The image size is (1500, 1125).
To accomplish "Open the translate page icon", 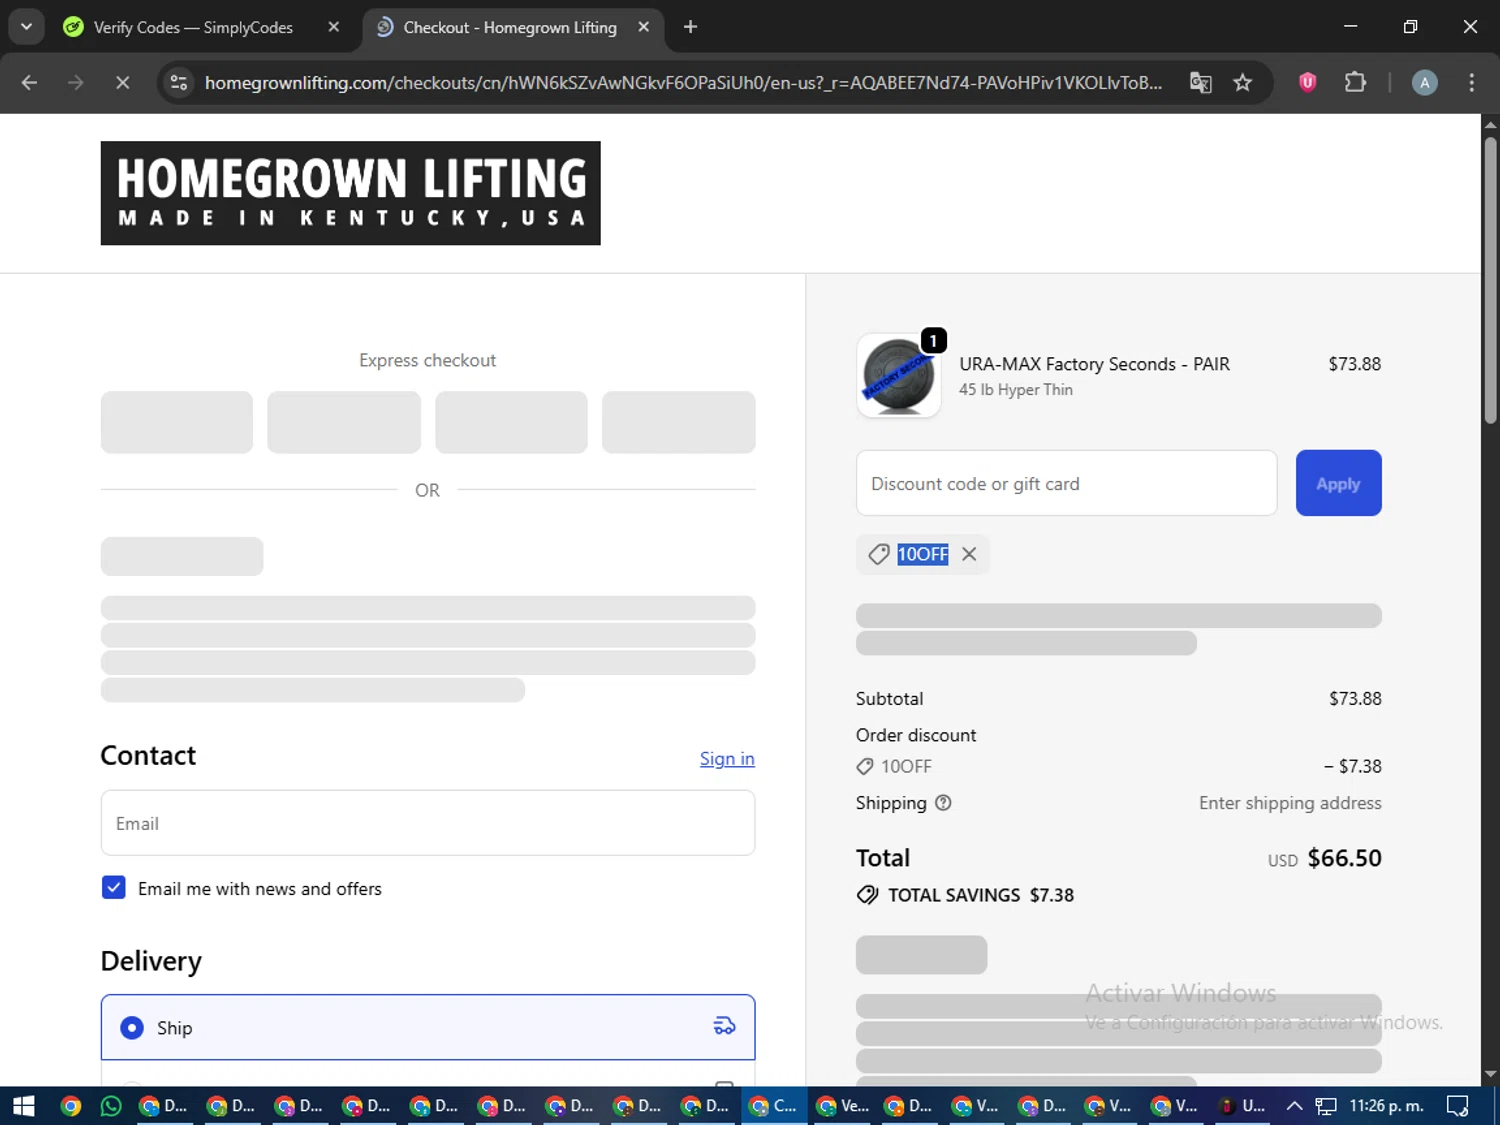I will (1201, 83).
